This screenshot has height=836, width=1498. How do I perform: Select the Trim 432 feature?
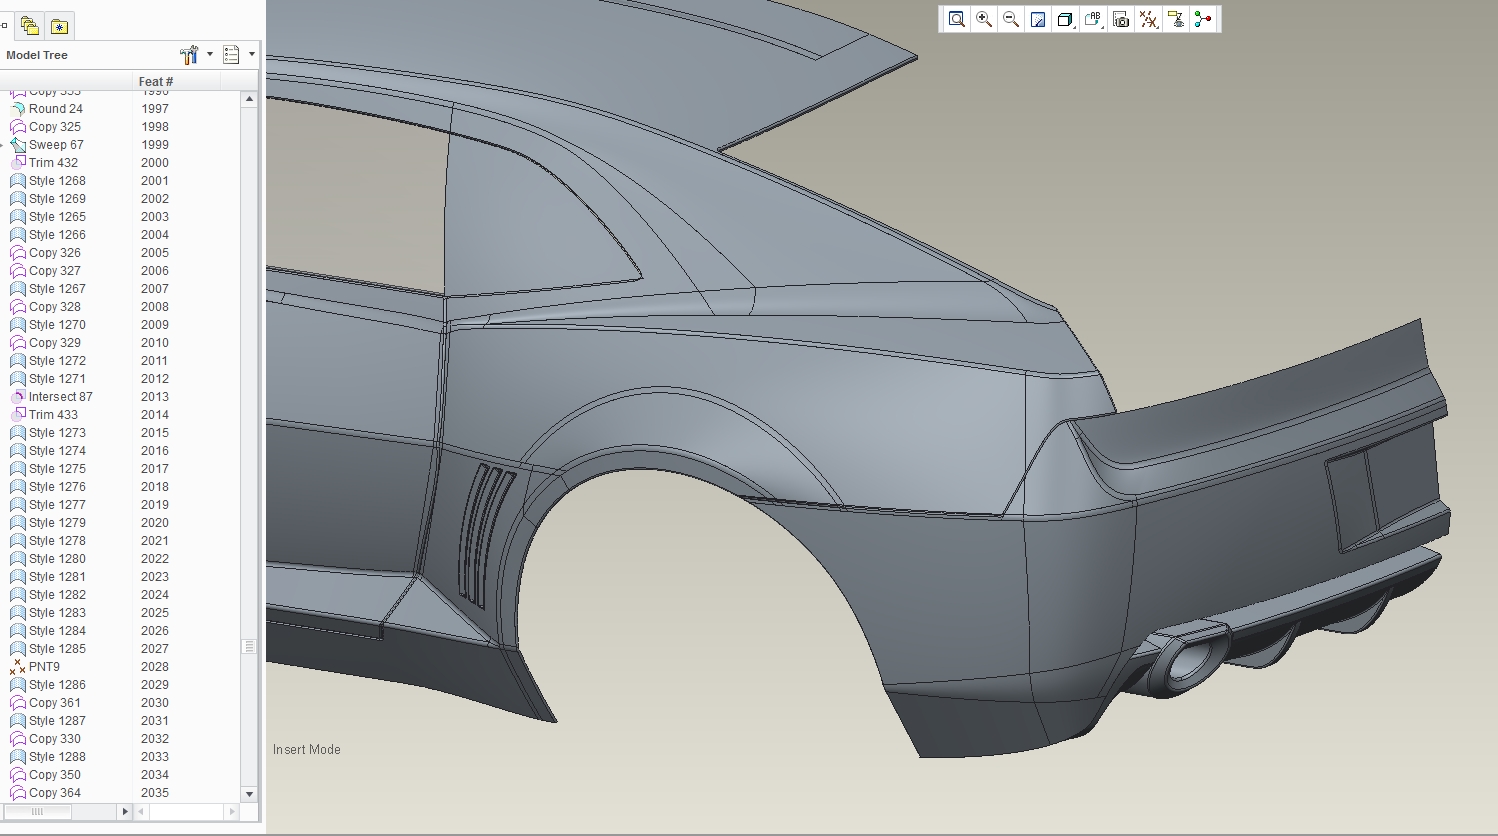tap(53, 163)
